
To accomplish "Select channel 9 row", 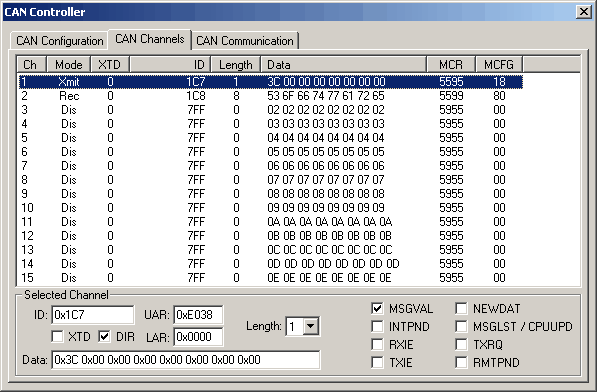I will [x=270, y=194].
